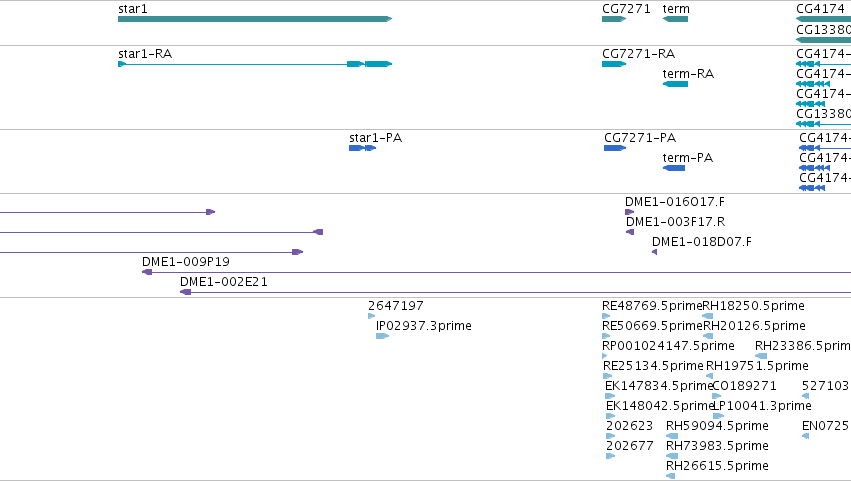Select the teal star1 gene bar
Image resolution: width=851 pixels, height=481 pixels.
pyautogui.click(x=255, y=19)
